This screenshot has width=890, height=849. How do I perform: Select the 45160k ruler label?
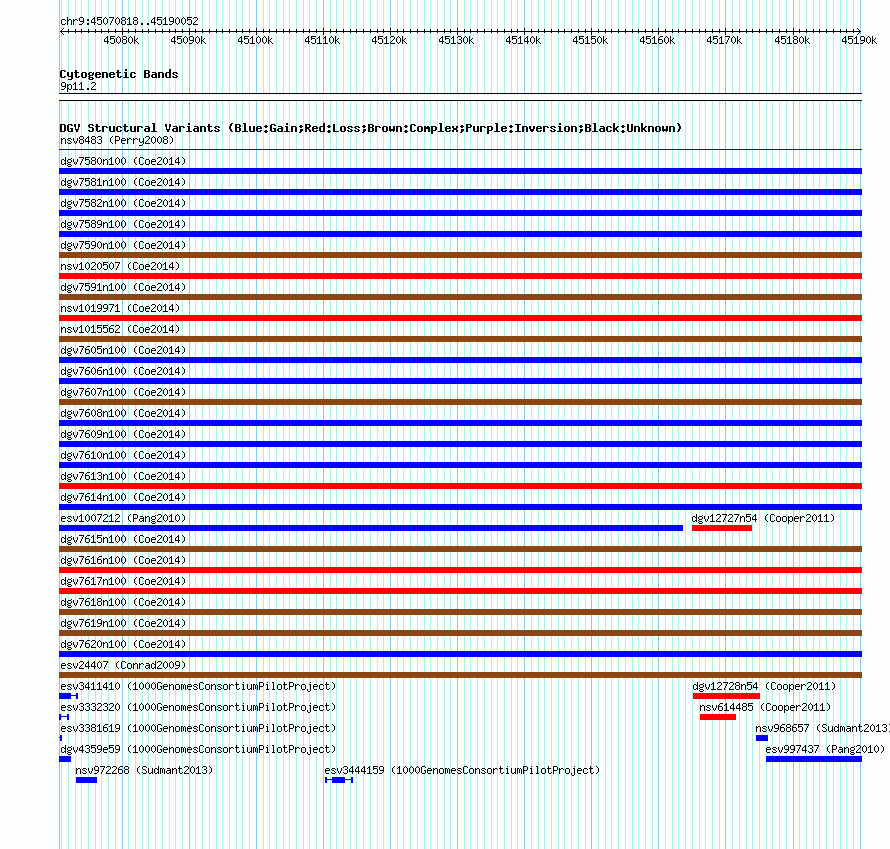[x=657, y=40]
